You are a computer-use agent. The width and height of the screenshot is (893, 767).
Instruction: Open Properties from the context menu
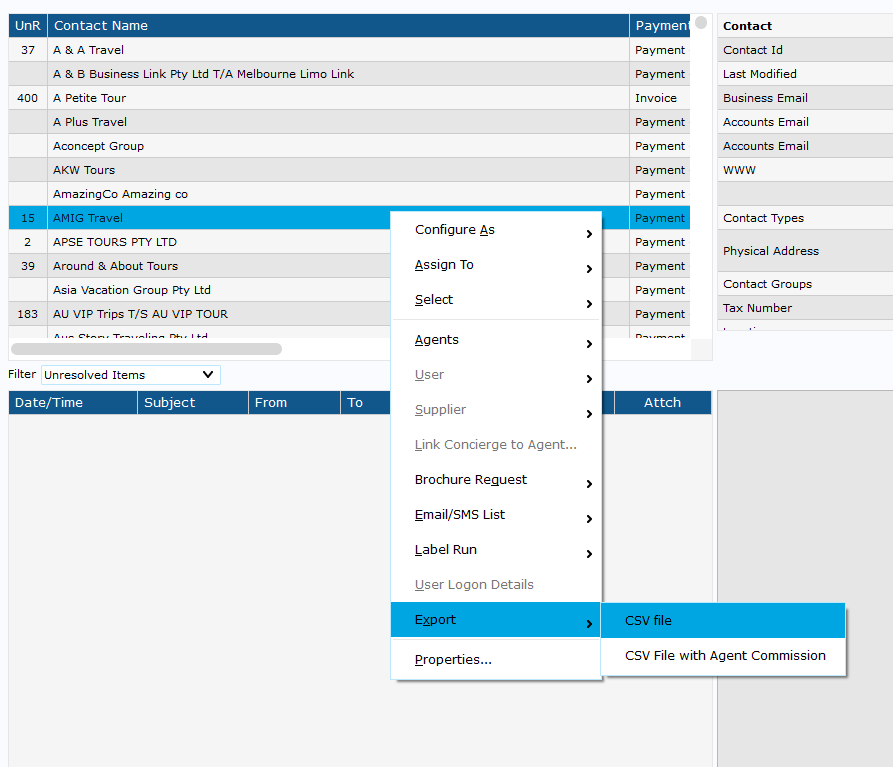tap(453, 660)
